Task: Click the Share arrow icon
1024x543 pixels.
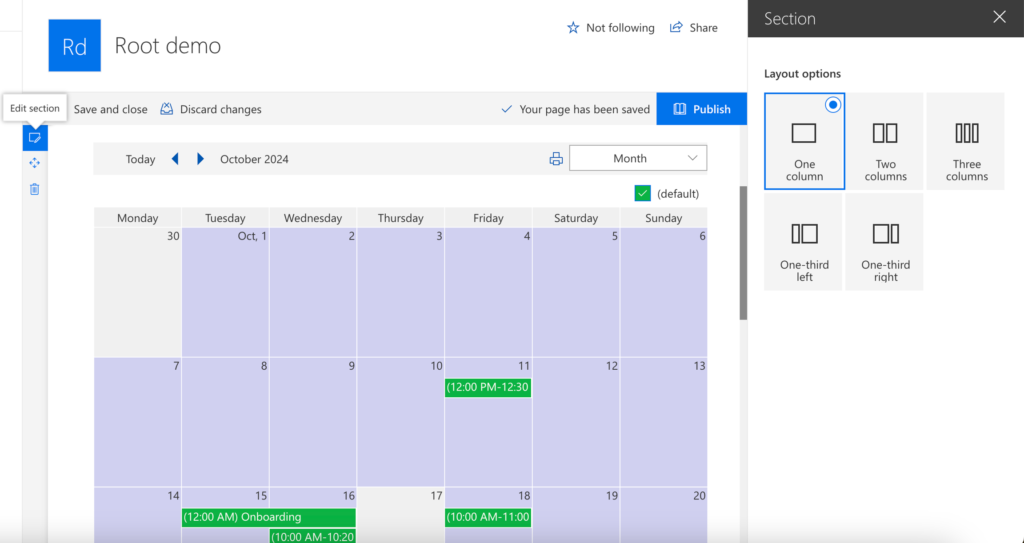Action: tap(676, 27)
